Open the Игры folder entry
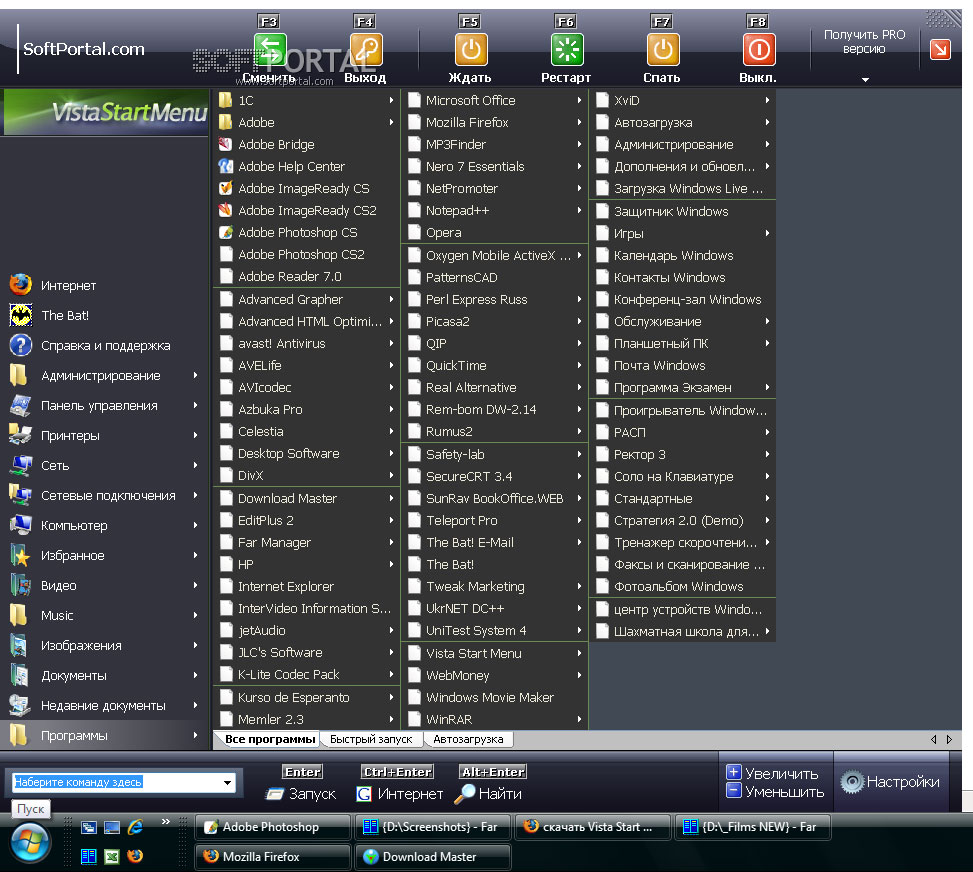 (x=683, y=233)
